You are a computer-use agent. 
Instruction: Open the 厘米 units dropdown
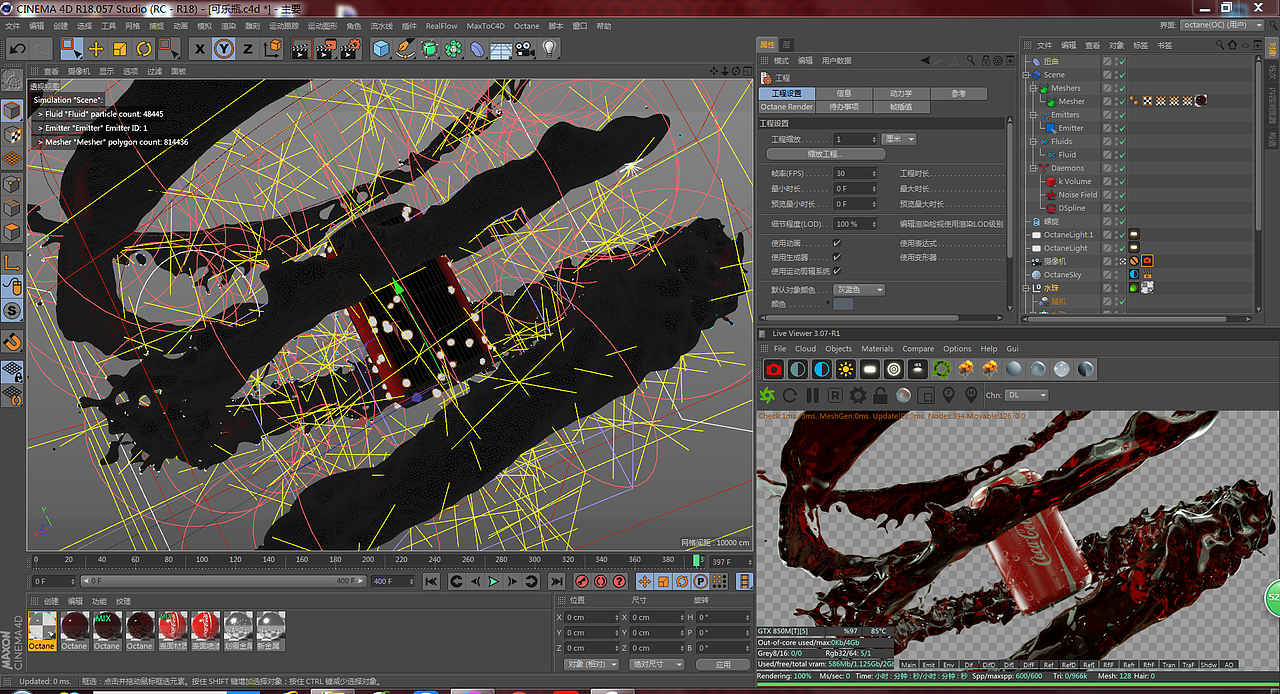(x=899, y=139)
